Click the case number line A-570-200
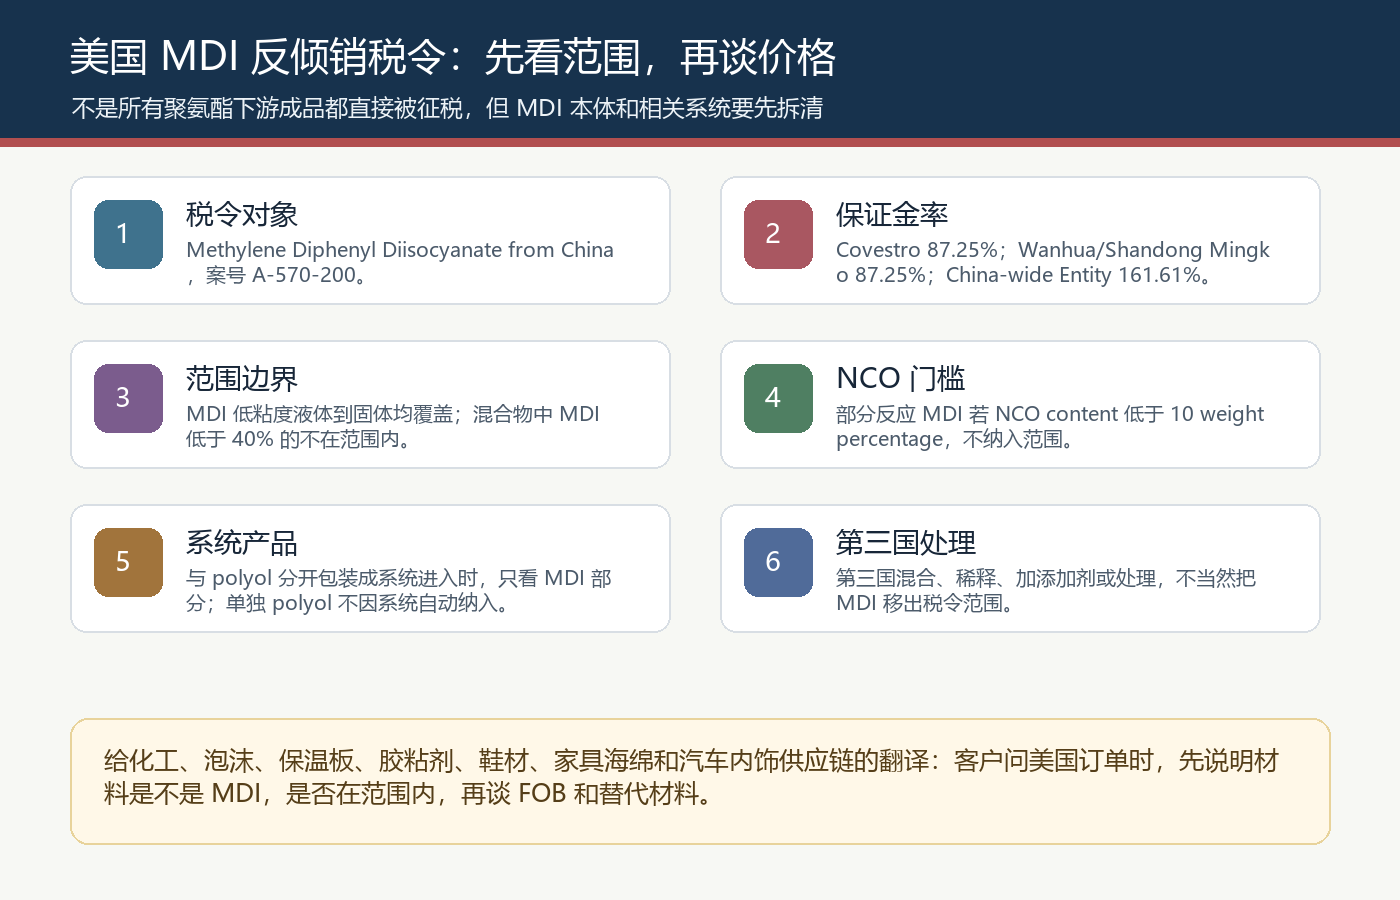The height and width of the screenshot is (900, 1400). (279, 275)
